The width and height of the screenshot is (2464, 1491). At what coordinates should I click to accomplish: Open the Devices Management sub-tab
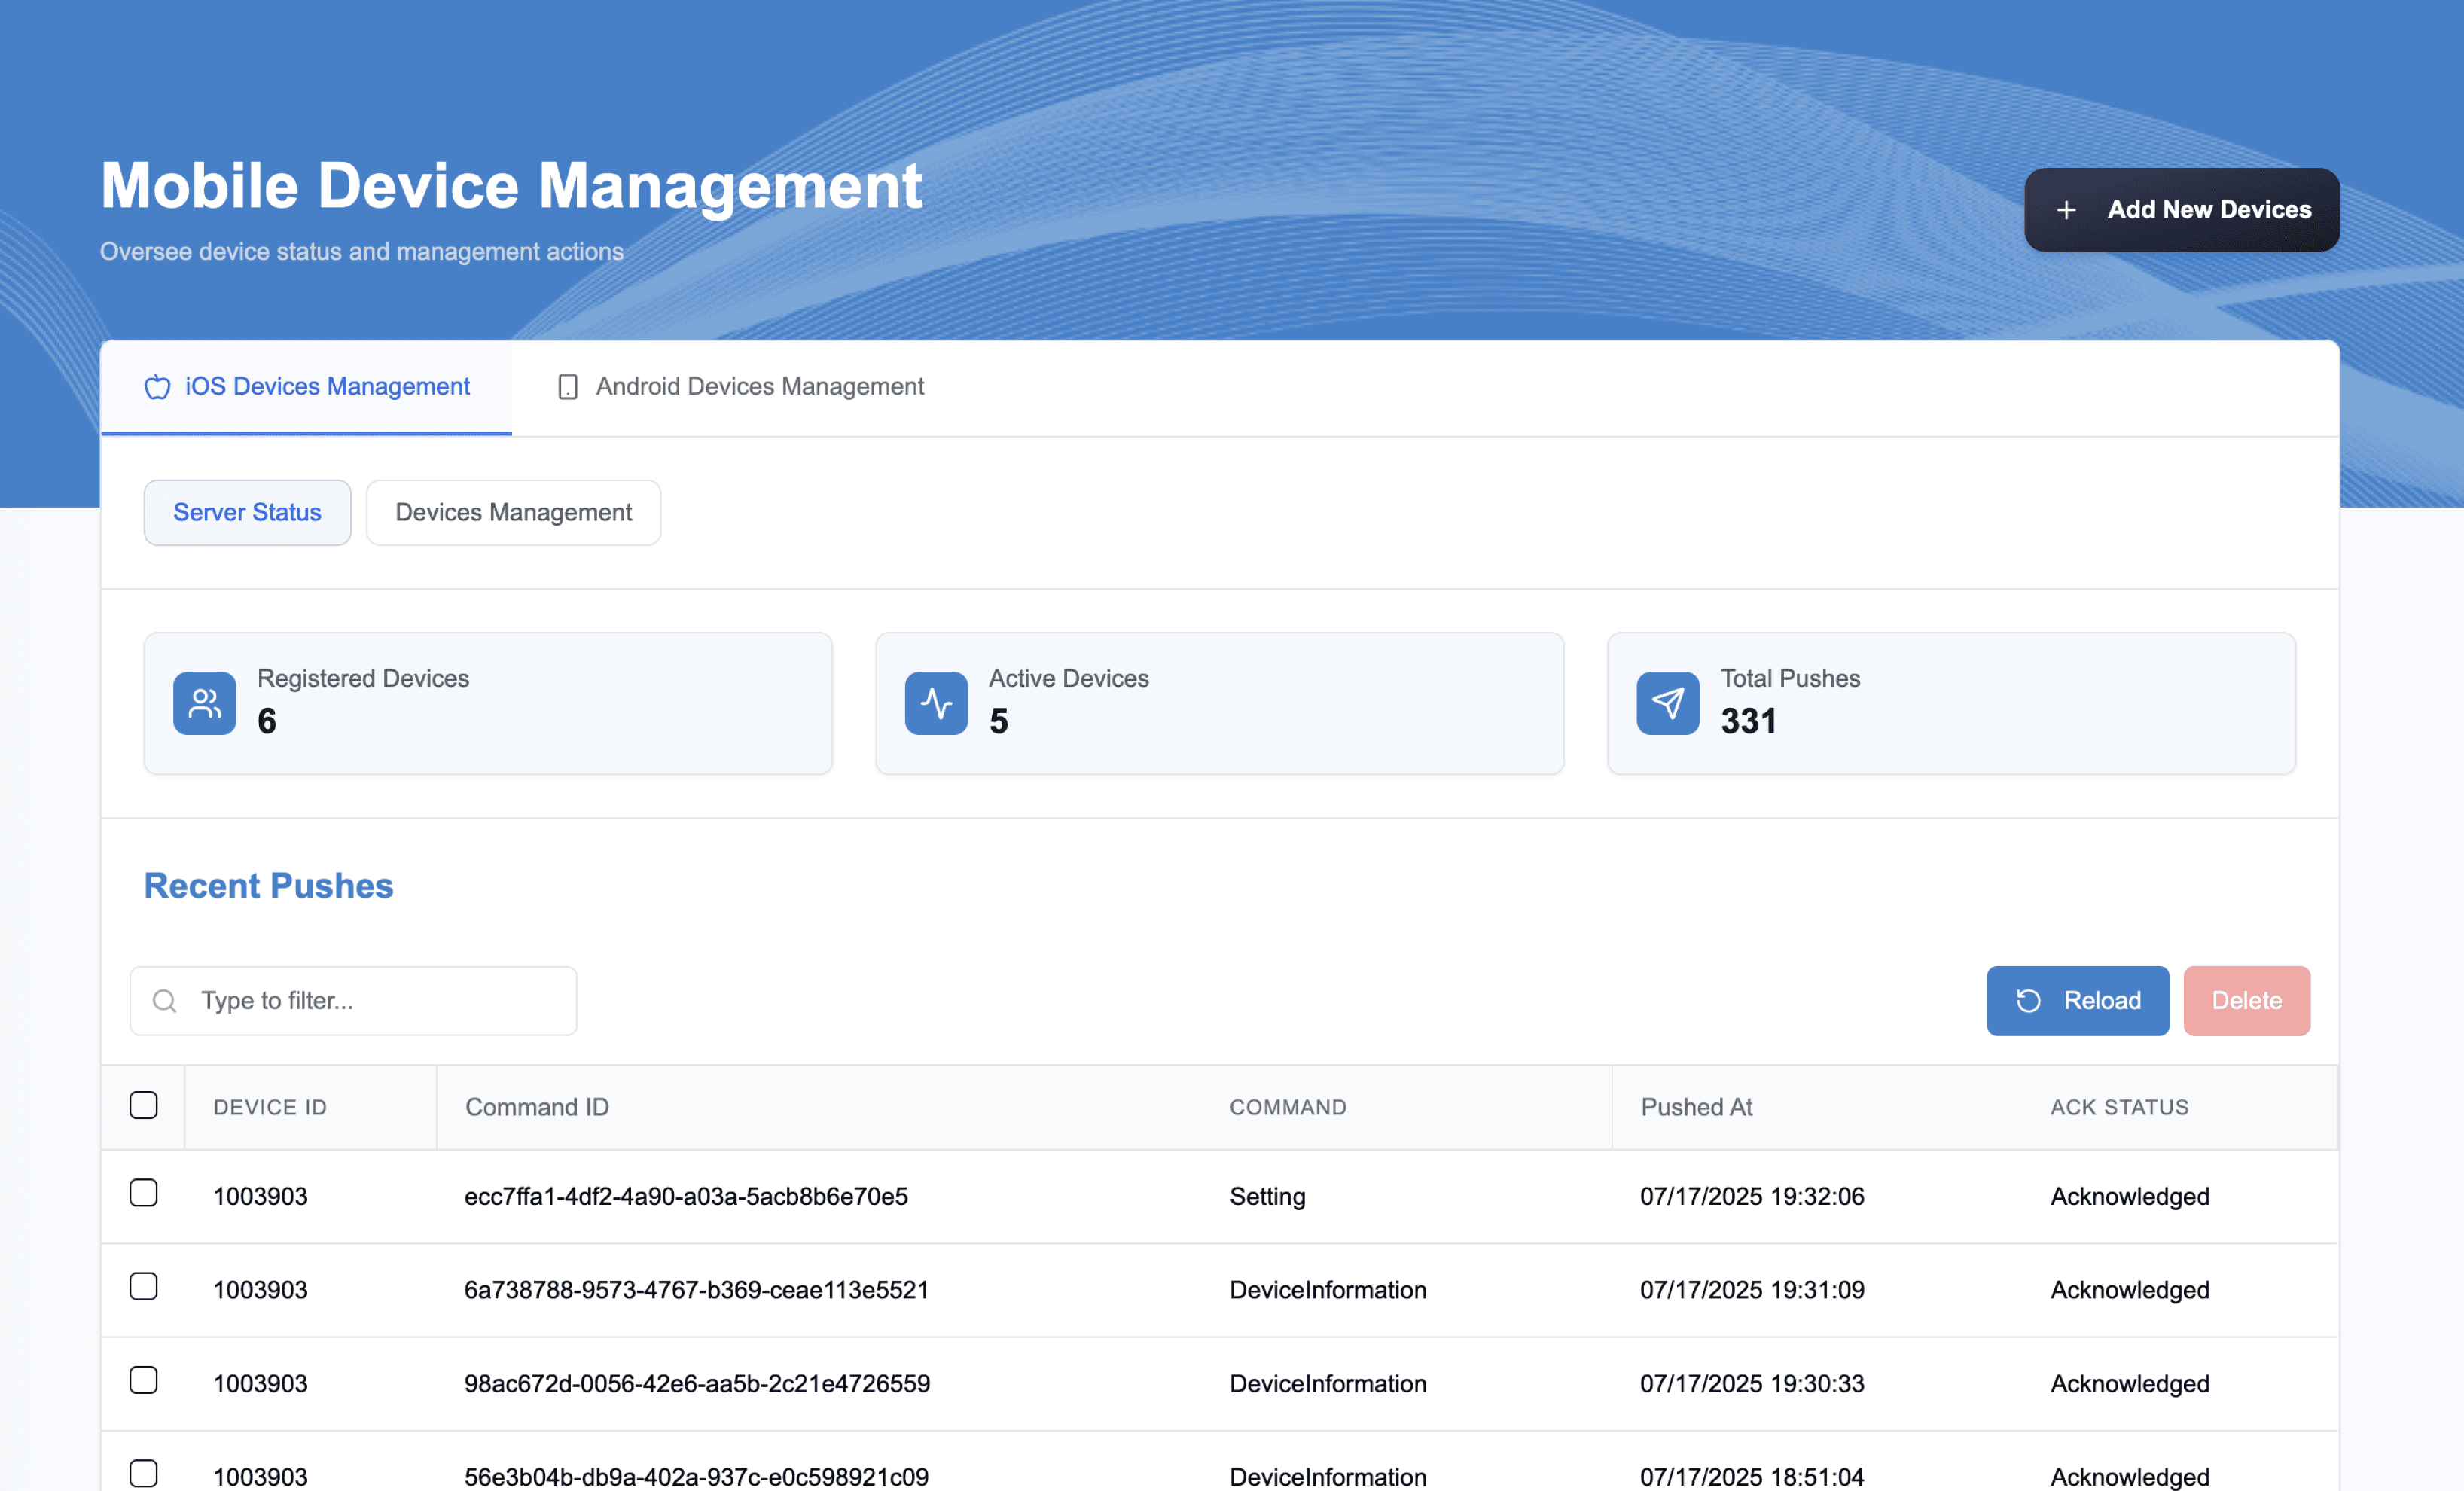[x=513, y=513]
